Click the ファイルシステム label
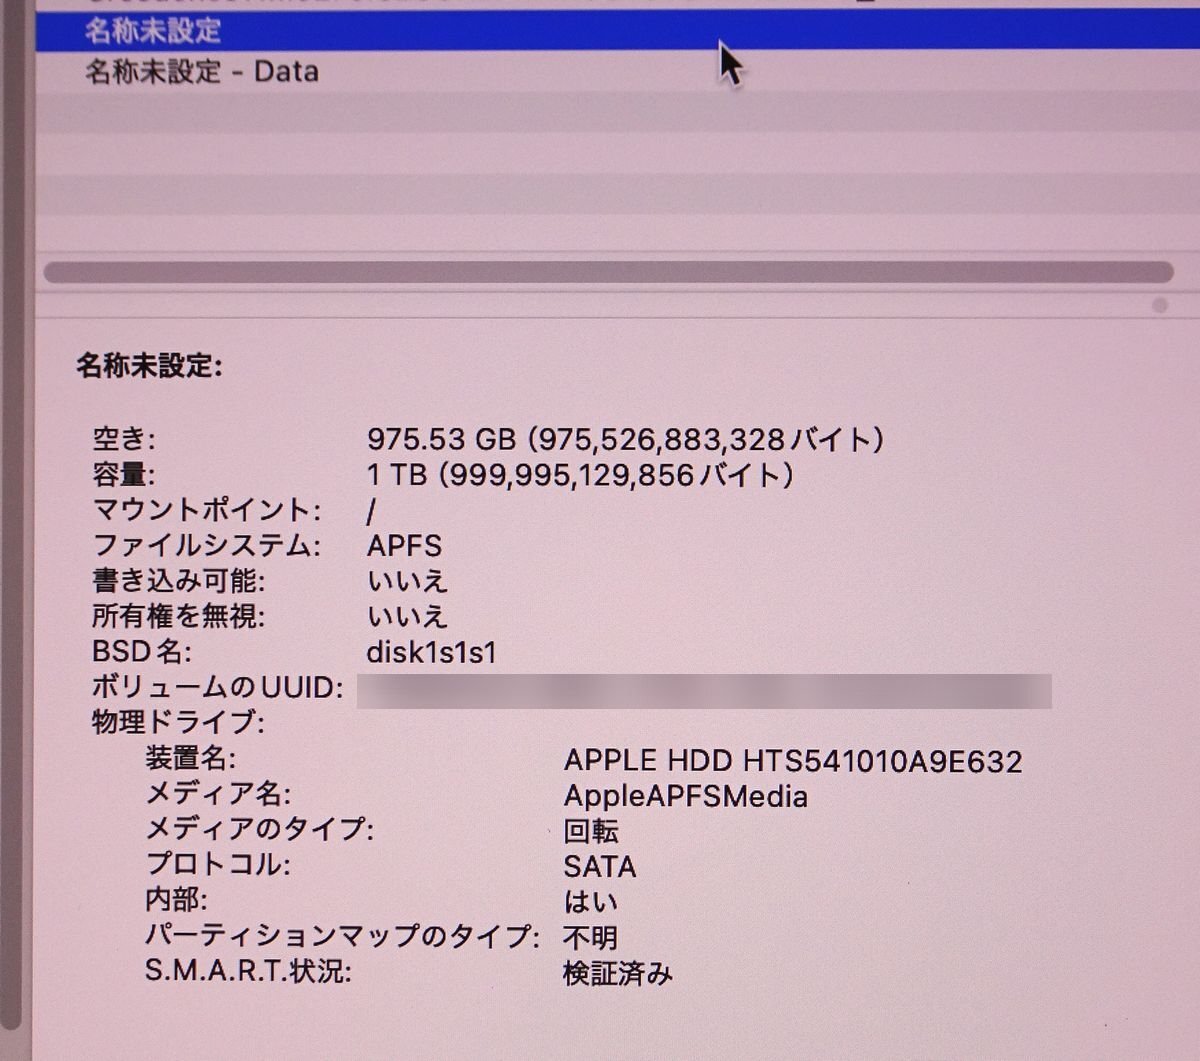This screenshot has height=1061, width=1200. coord(207,546)
